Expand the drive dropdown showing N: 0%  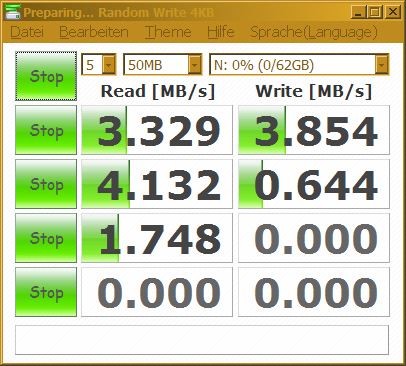(381, 64)
